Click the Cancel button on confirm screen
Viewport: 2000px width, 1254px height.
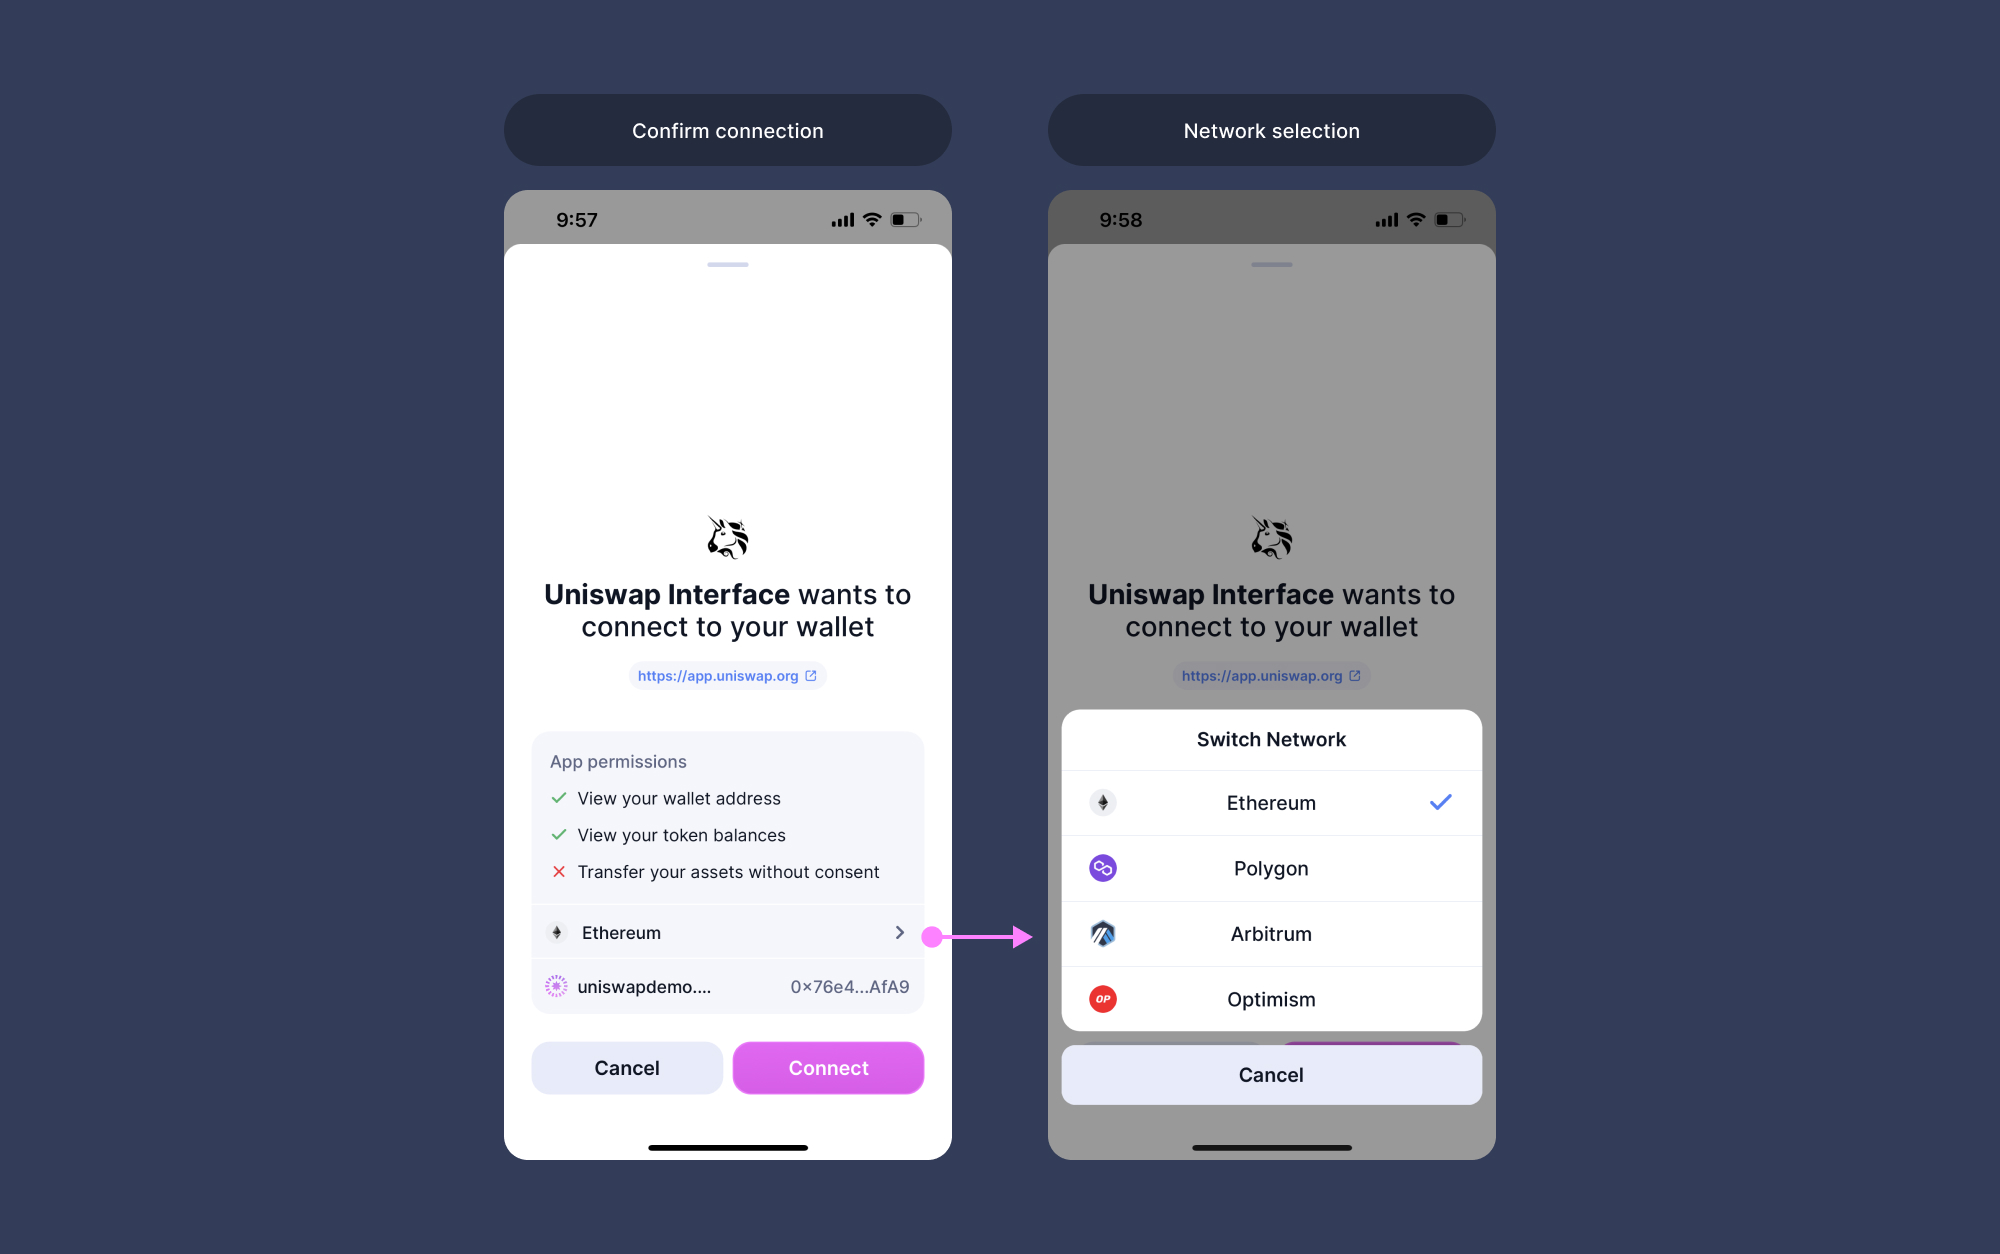(627, 1068)
